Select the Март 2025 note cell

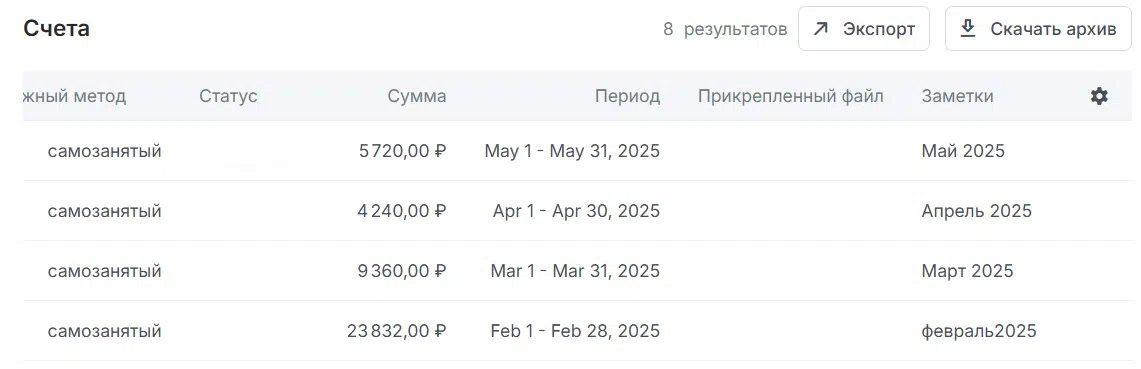(x=967, y=271)
